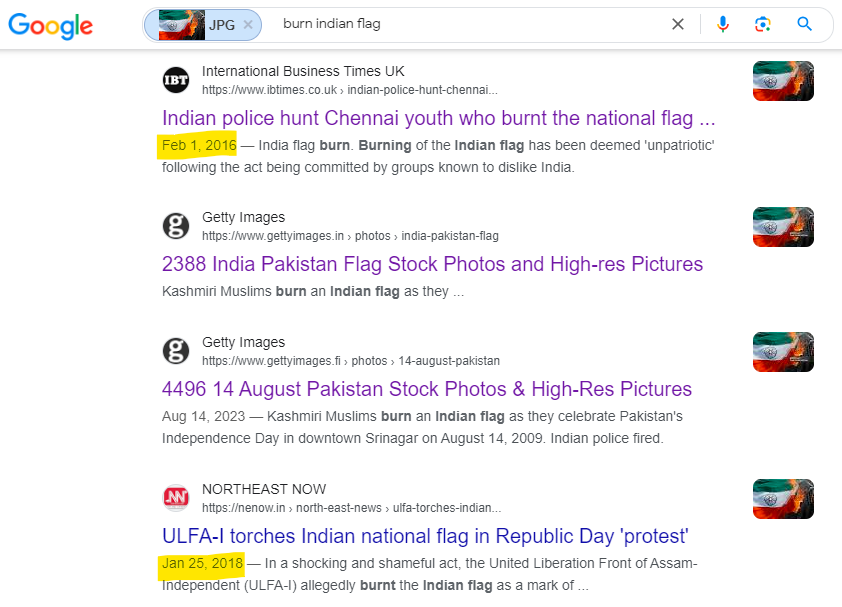Click the 'Aug 14, 2023' date text

click(203, 416)
